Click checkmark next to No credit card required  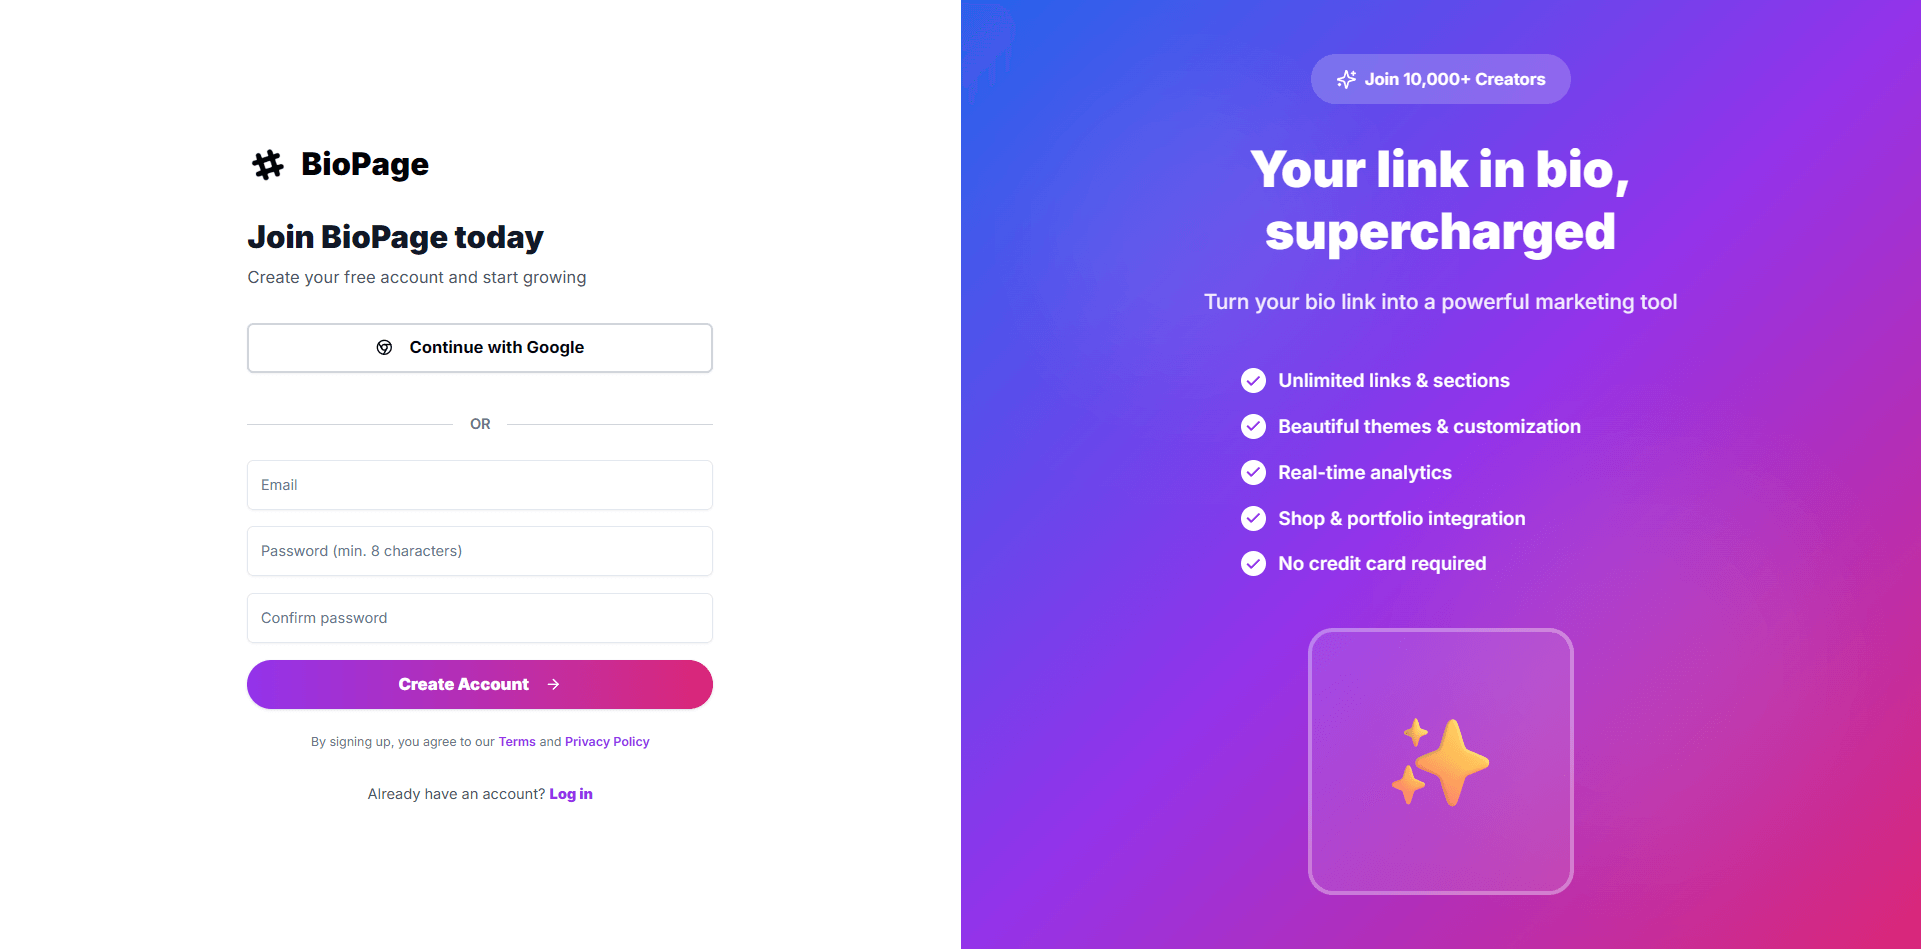[x=1253, y=564]
